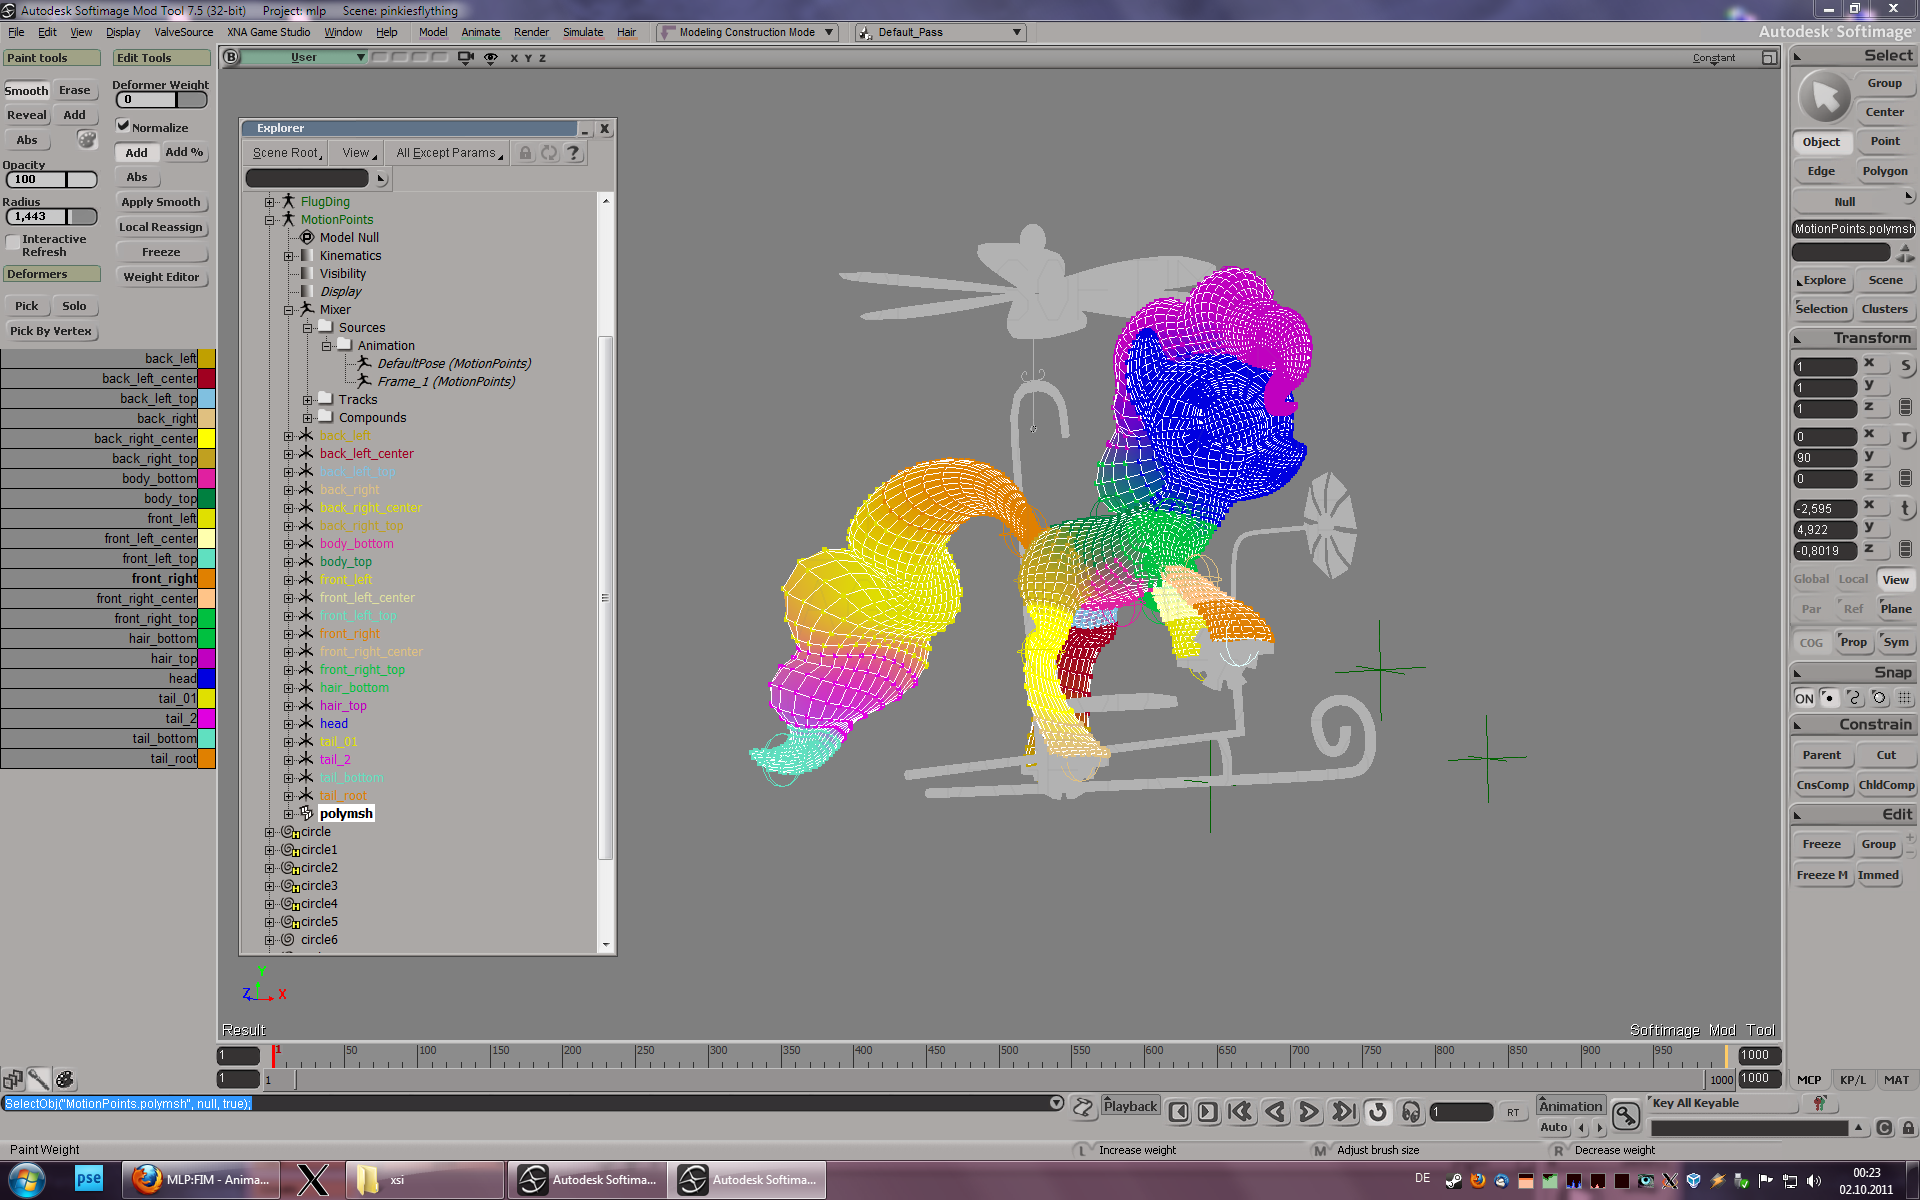
Task: Click the viewport camera icon
Action: 465,58
